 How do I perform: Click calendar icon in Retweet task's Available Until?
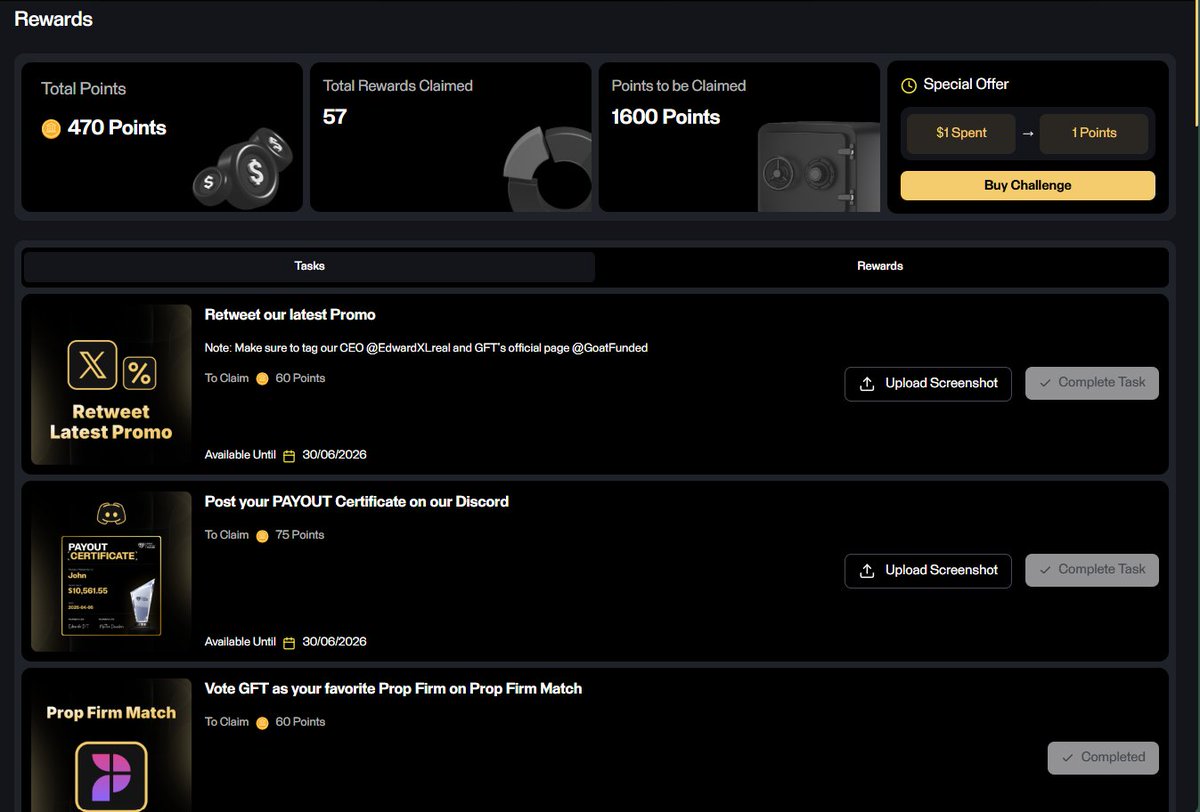[x=289, y=456]
